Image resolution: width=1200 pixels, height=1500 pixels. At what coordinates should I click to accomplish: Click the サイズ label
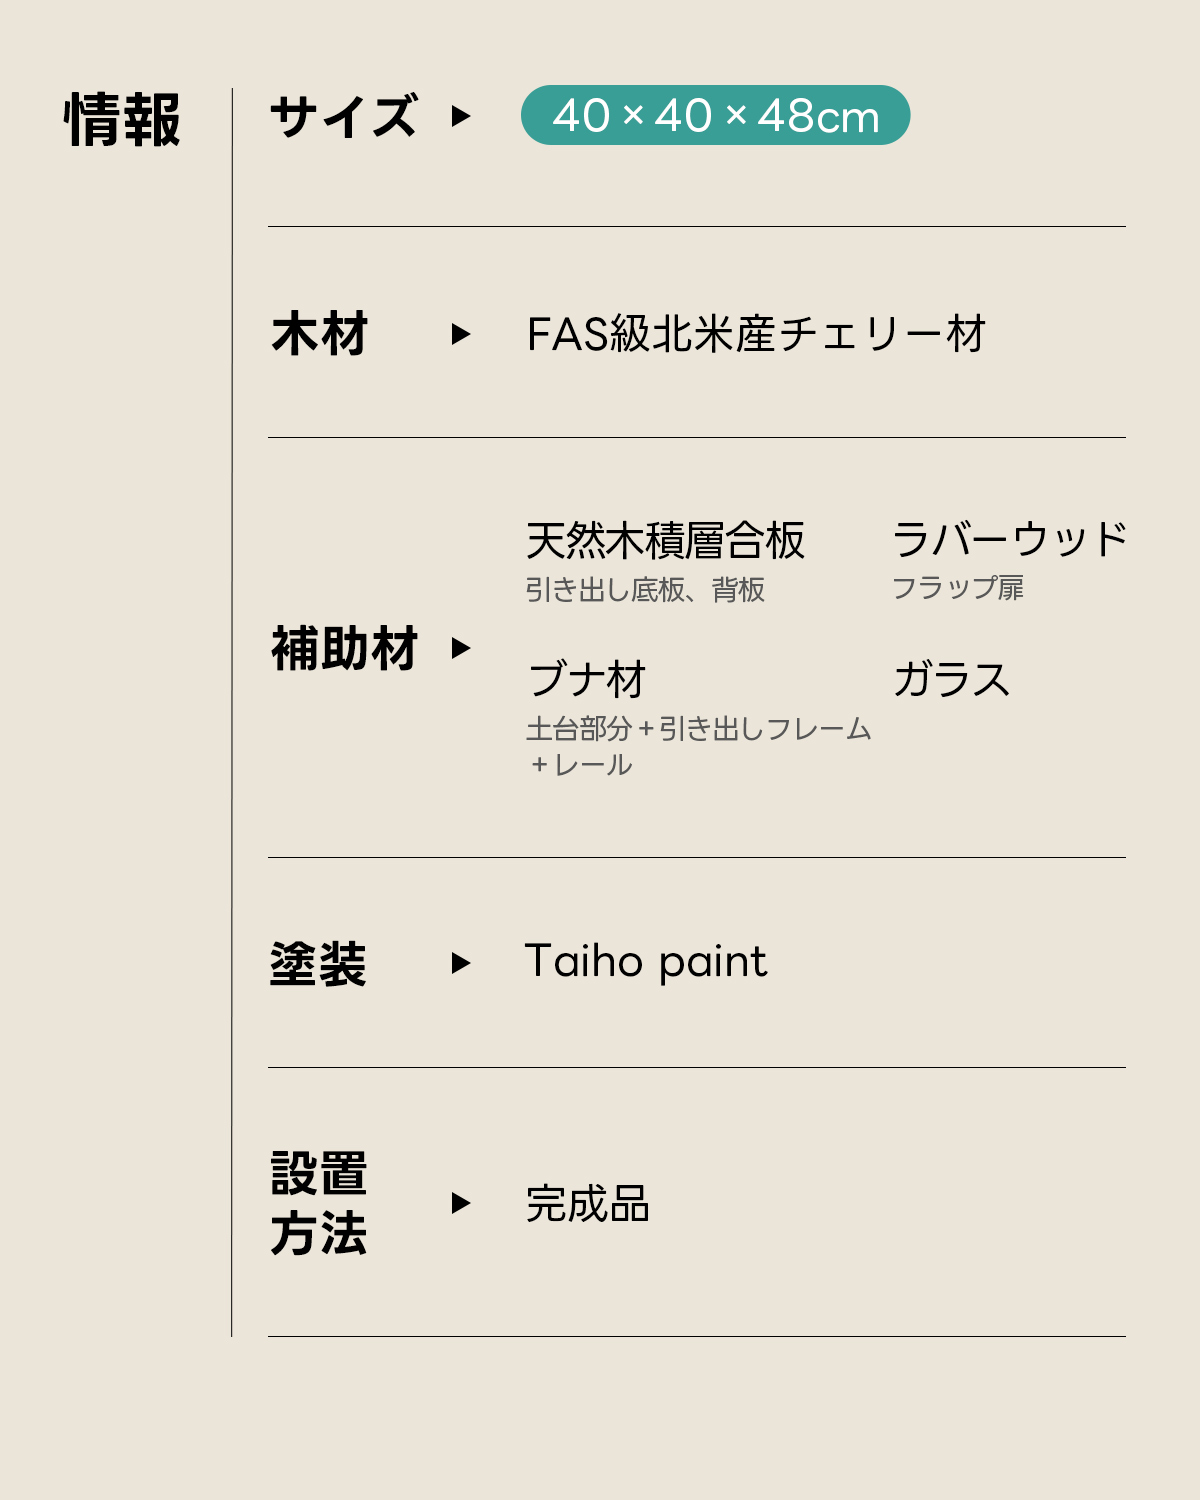point(344,117)
